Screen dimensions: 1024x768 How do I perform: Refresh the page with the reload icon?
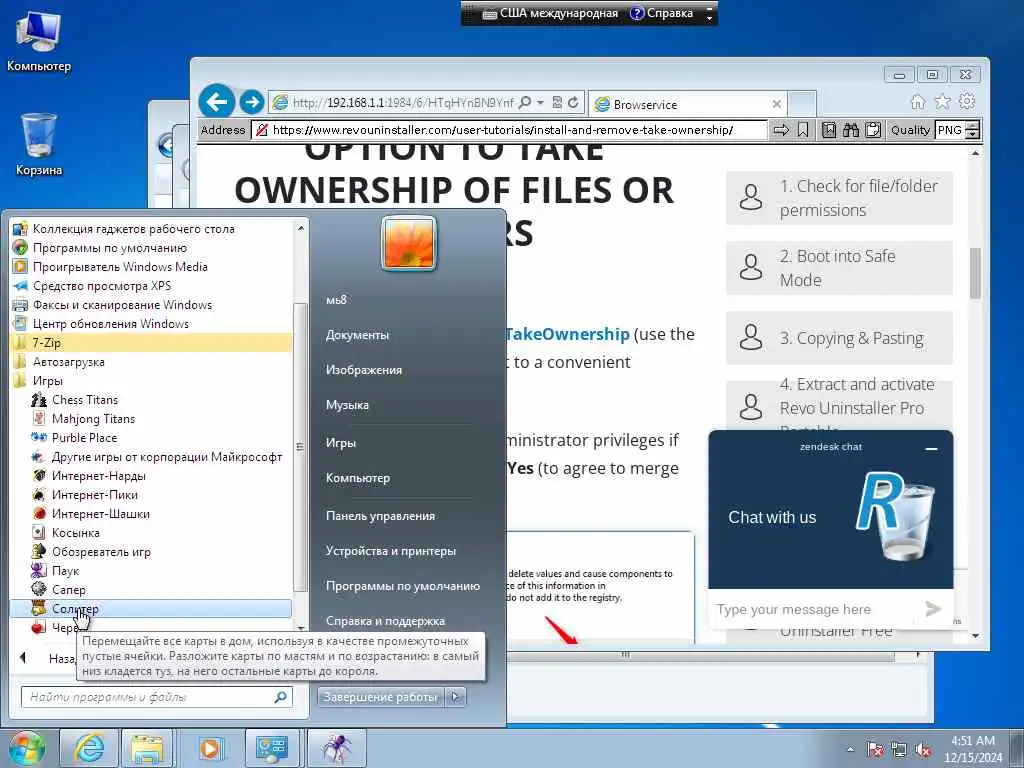tap(573, 103)
